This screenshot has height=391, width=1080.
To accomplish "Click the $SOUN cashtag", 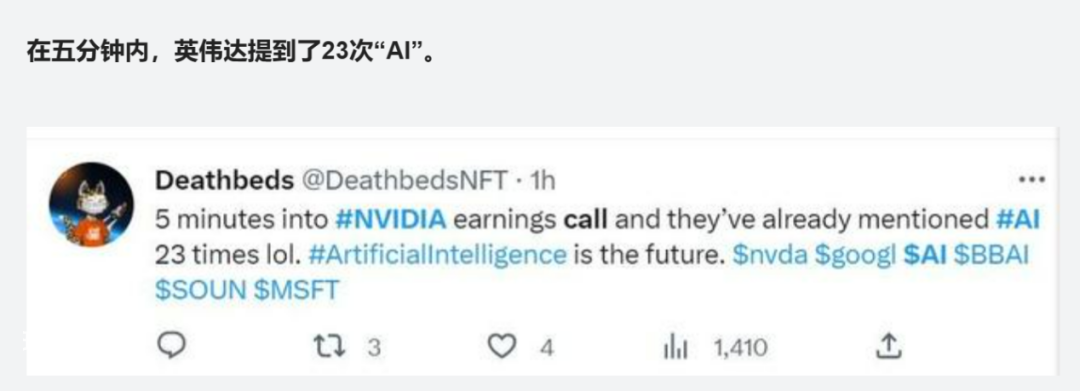I will point(200,290).
